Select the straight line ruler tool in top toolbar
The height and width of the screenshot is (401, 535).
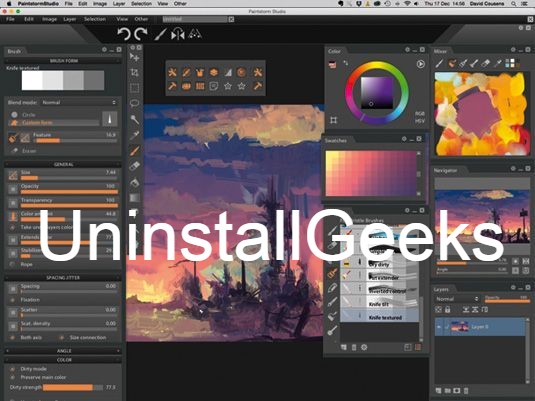[x=160, y=34]
